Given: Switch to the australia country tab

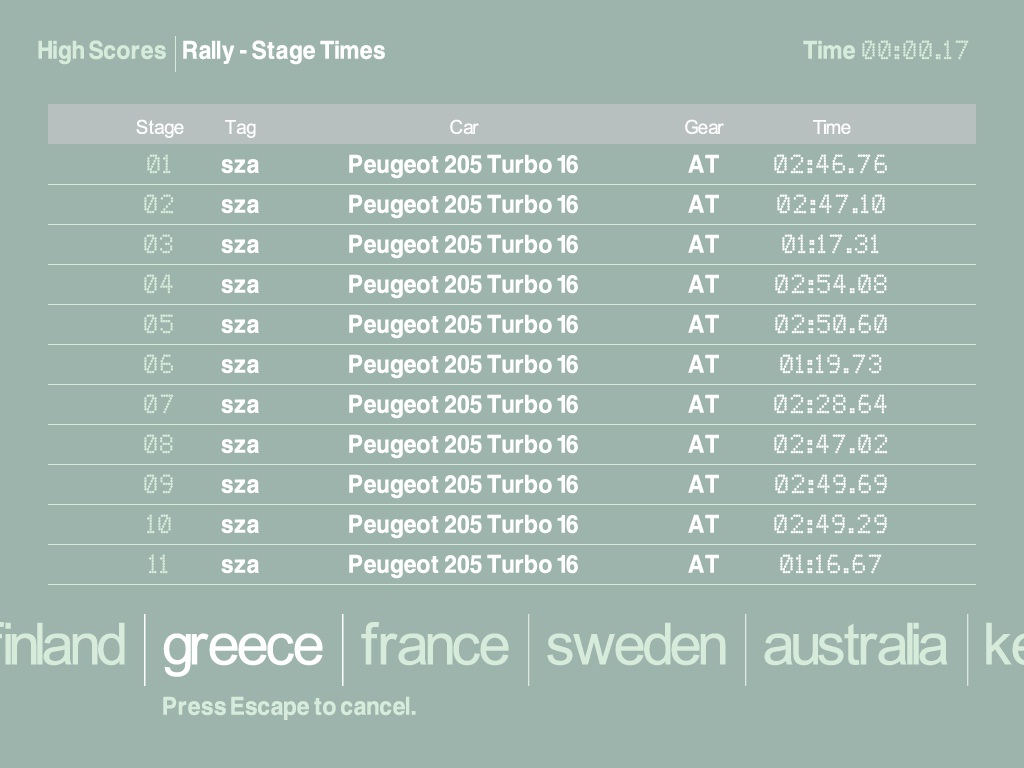Looking at the screenshot, I should click(x=855, y=646).
